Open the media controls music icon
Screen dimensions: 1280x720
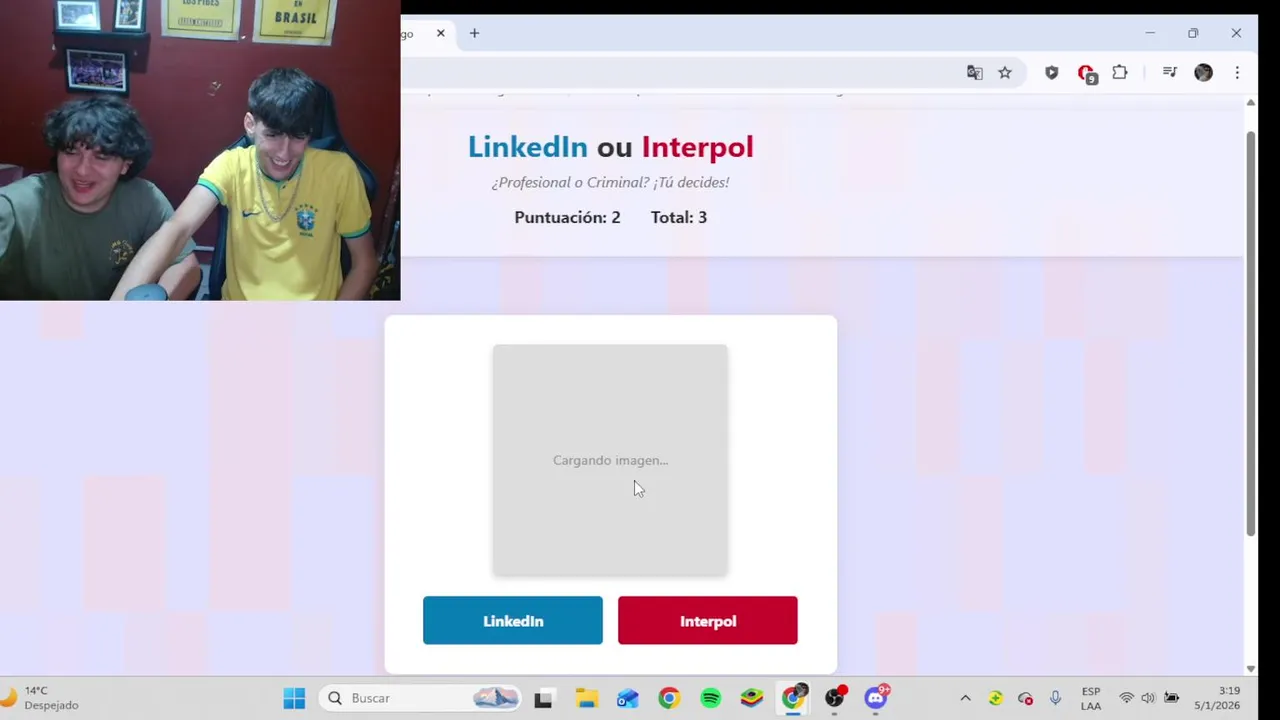(1169, 72)
